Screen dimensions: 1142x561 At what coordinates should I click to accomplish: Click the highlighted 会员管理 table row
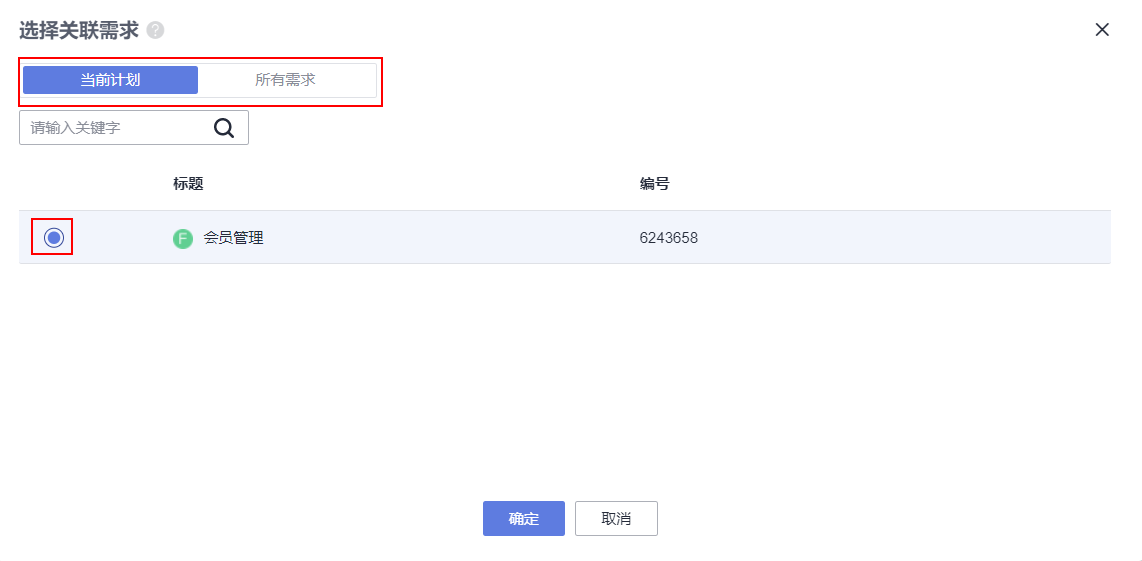point(564,238)
